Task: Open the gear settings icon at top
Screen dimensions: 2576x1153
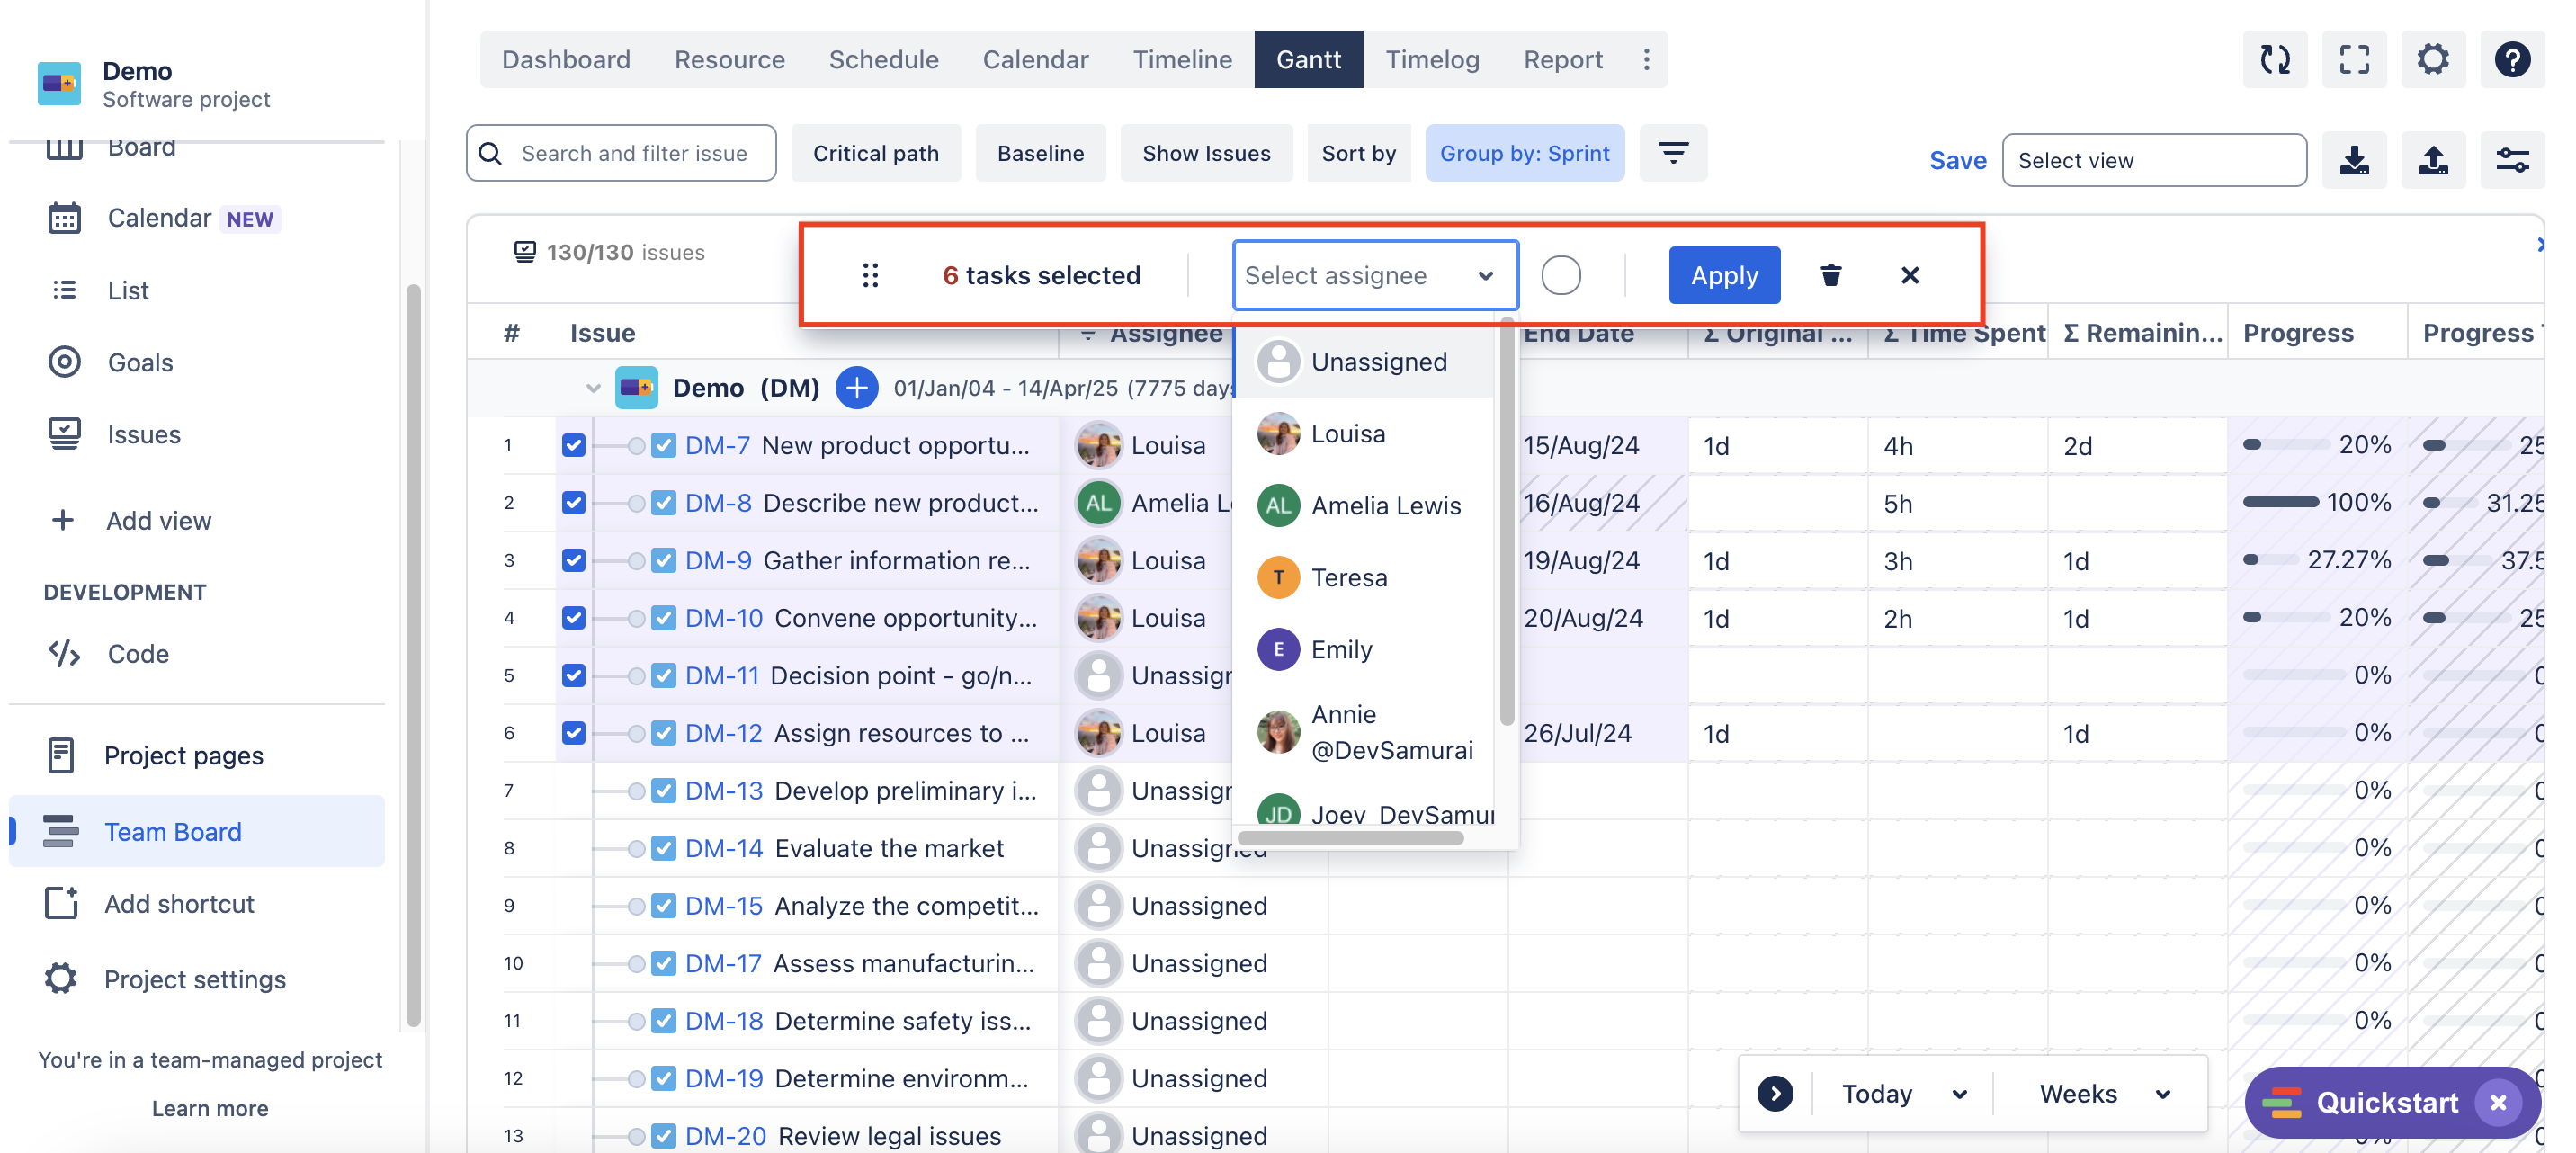Action: point(2432,59)
